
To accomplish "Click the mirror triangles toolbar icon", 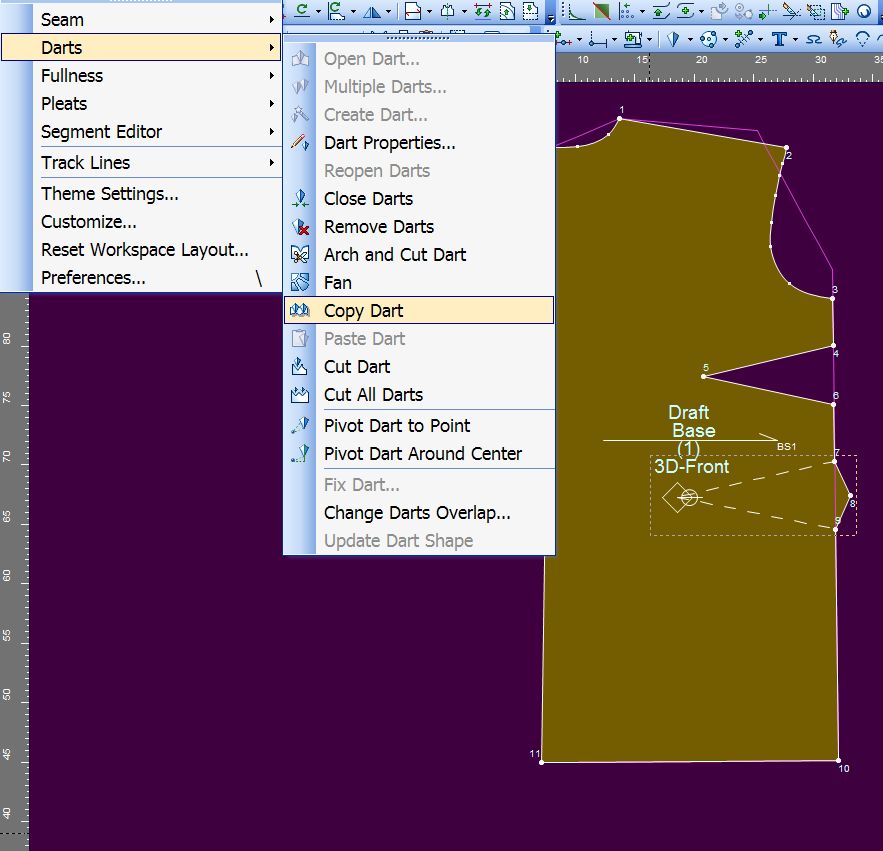I will (372, 12).
